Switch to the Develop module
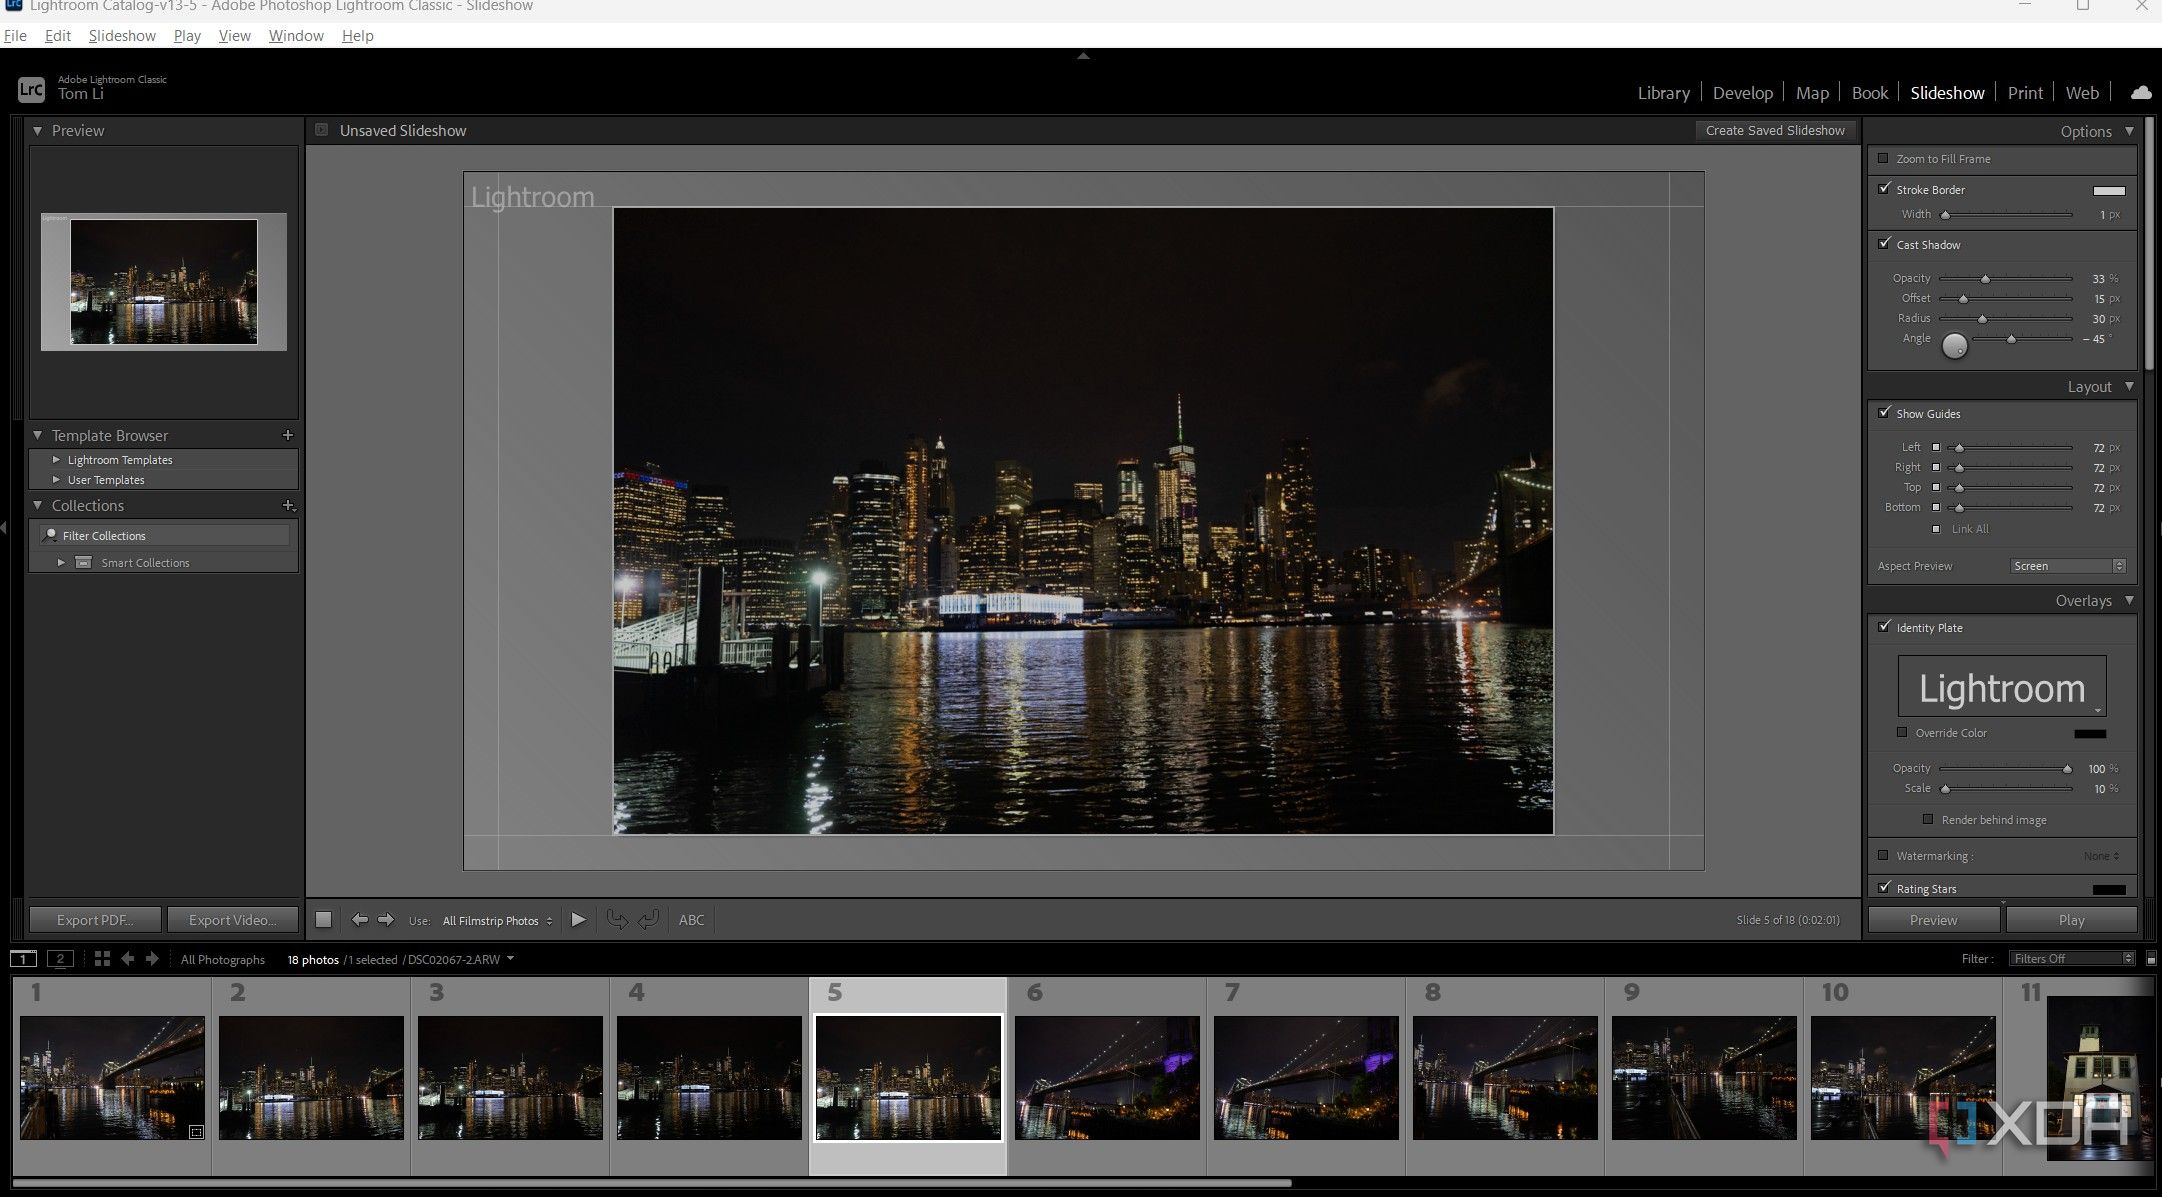2162x1197 pixels. [1742, 92]
